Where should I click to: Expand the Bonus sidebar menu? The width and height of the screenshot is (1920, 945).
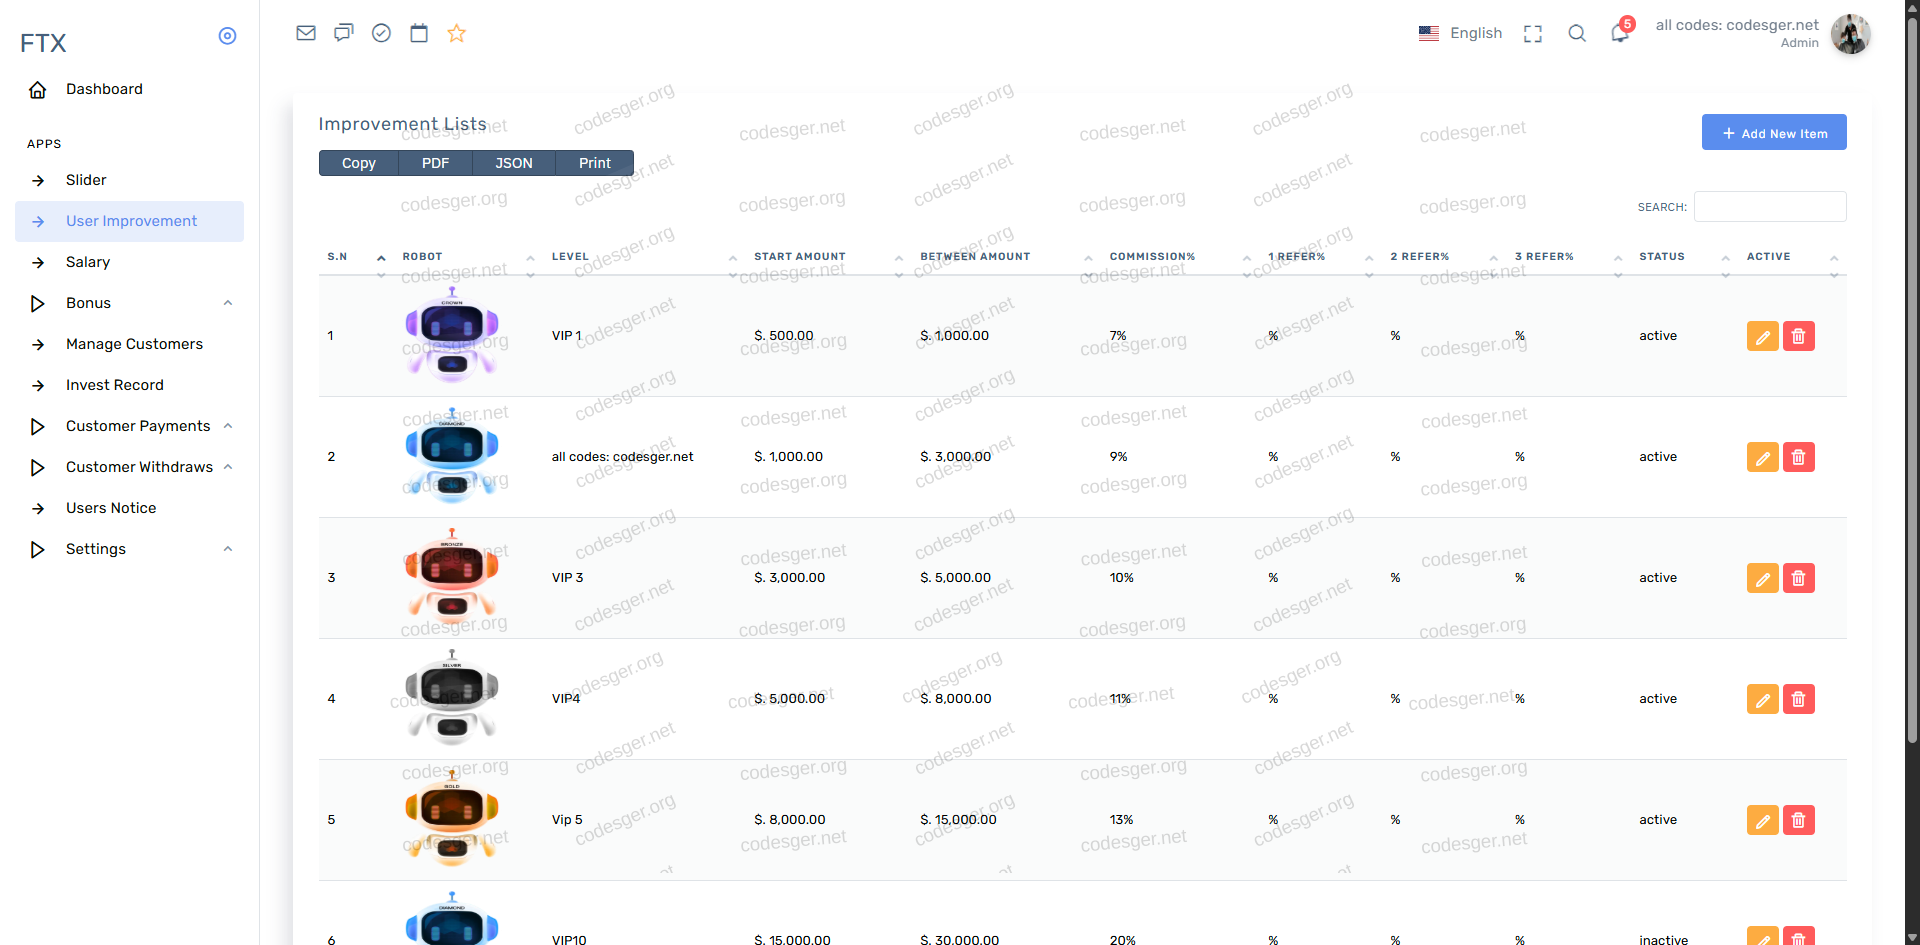(88, 303)
